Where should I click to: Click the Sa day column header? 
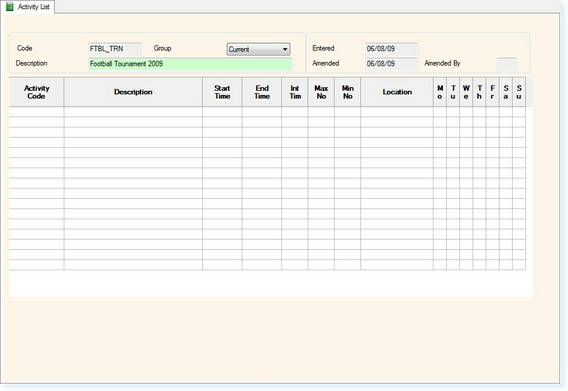tap(506, 92)
